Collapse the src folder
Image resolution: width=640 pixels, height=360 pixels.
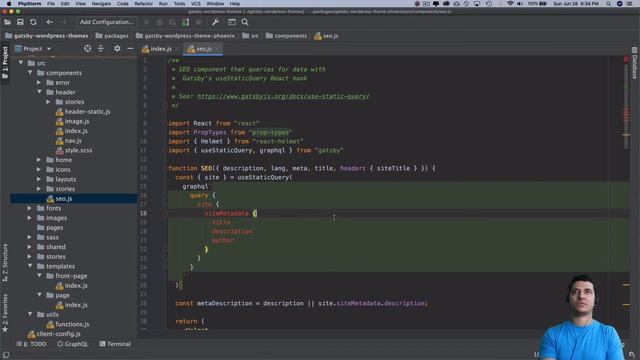(20, 63)
